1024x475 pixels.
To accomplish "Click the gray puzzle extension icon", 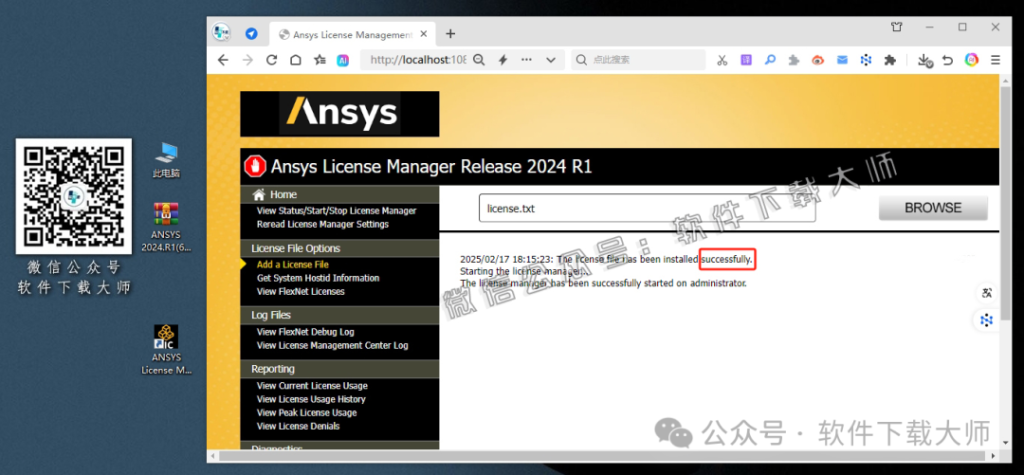I will point(794,60).
